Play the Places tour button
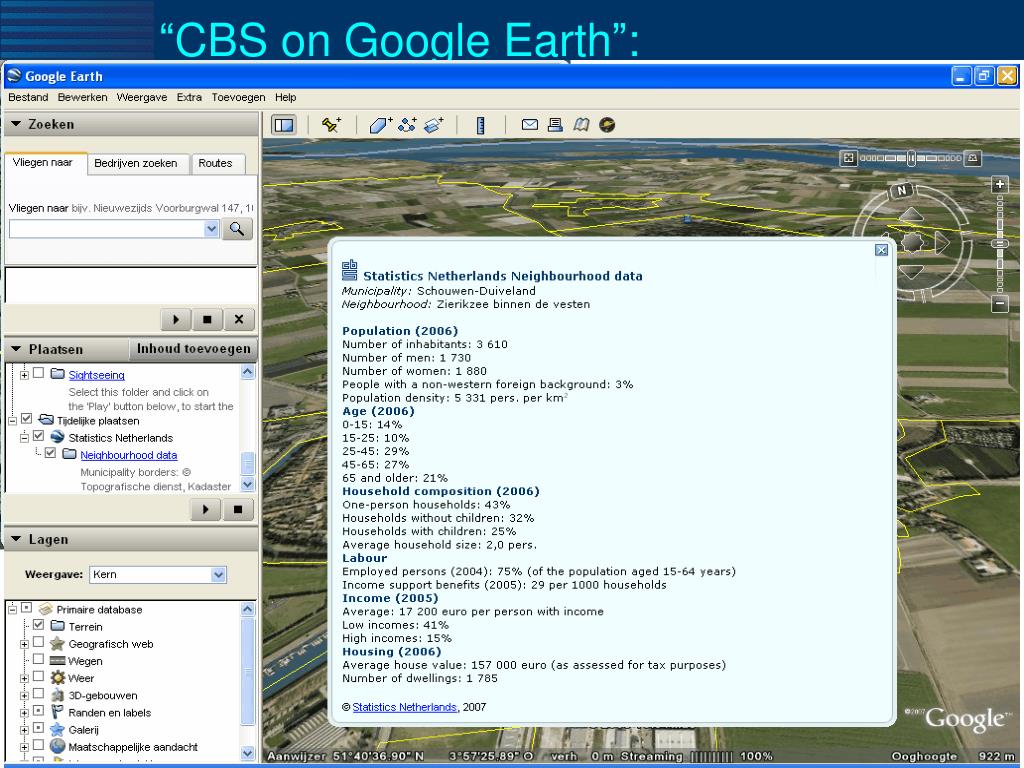This screenshot has height=768, width=1024. point(206,509)
